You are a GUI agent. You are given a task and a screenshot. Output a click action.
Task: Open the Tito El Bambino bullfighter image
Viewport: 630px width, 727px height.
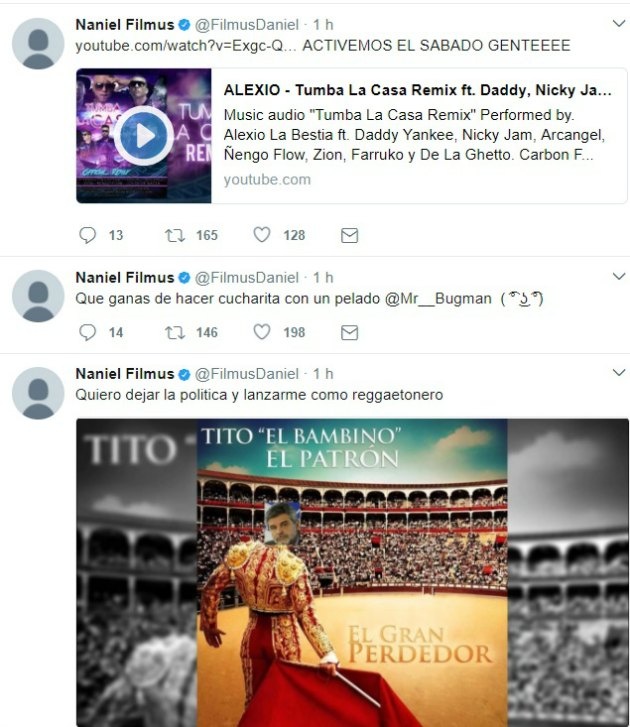pos(352,573)
